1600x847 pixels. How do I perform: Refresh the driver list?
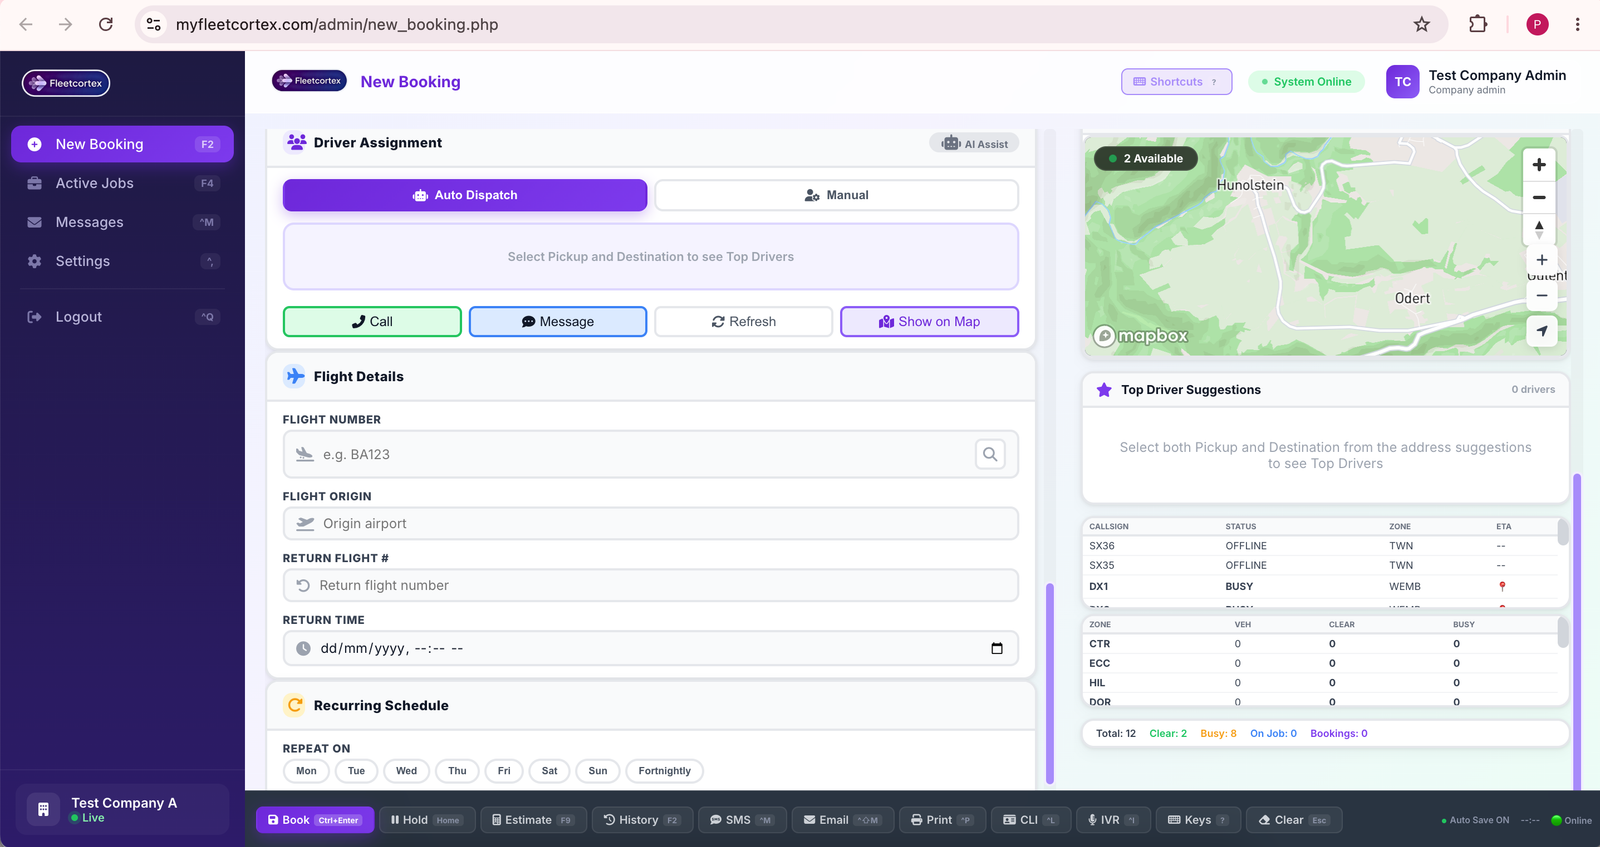click(x=743, y=322)
